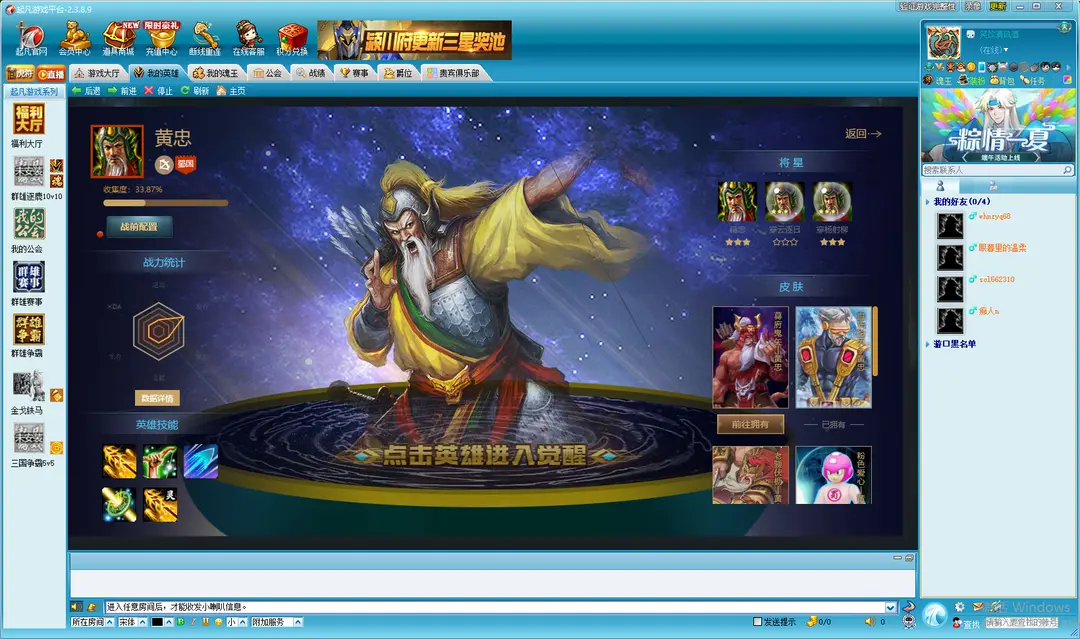The width and height of the screenshot is (1080, 639).
Task: Open the 贵宾俱乐部 VIP club tab
Action: [453, 73]
